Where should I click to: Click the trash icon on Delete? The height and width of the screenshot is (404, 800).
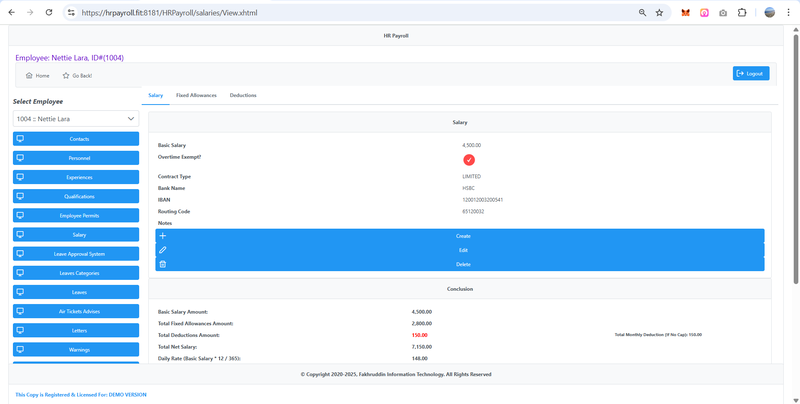point(163,264)
